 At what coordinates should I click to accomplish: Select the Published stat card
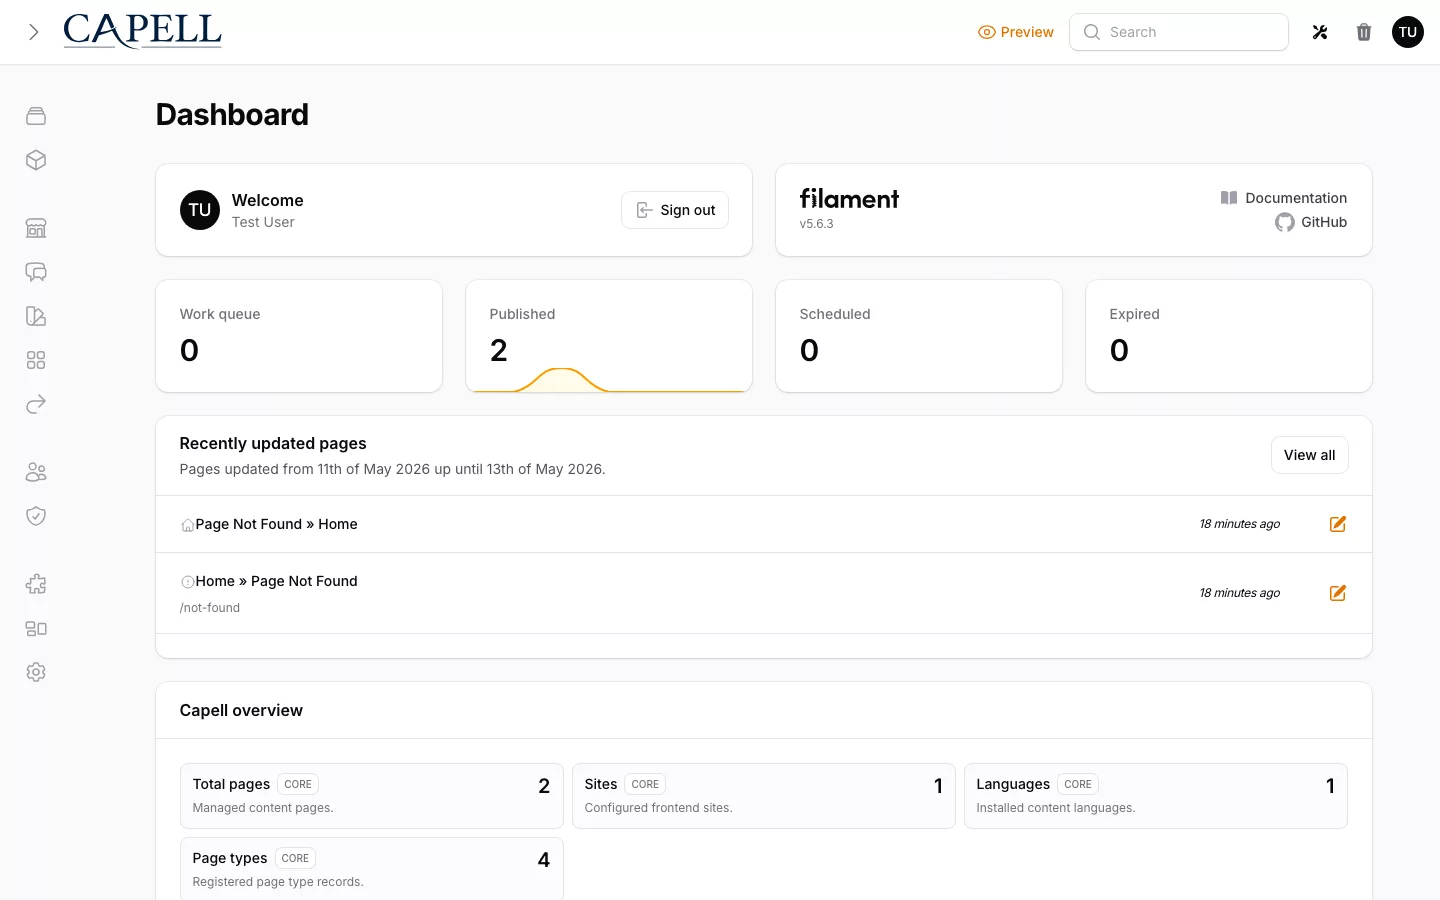(x=609, y=336)
